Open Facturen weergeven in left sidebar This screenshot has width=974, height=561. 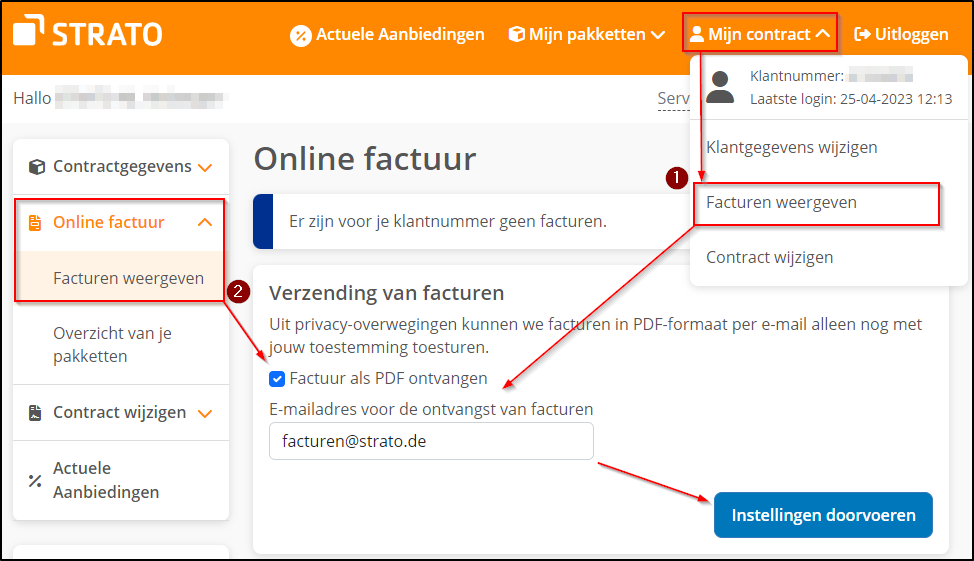pos(129,278)
